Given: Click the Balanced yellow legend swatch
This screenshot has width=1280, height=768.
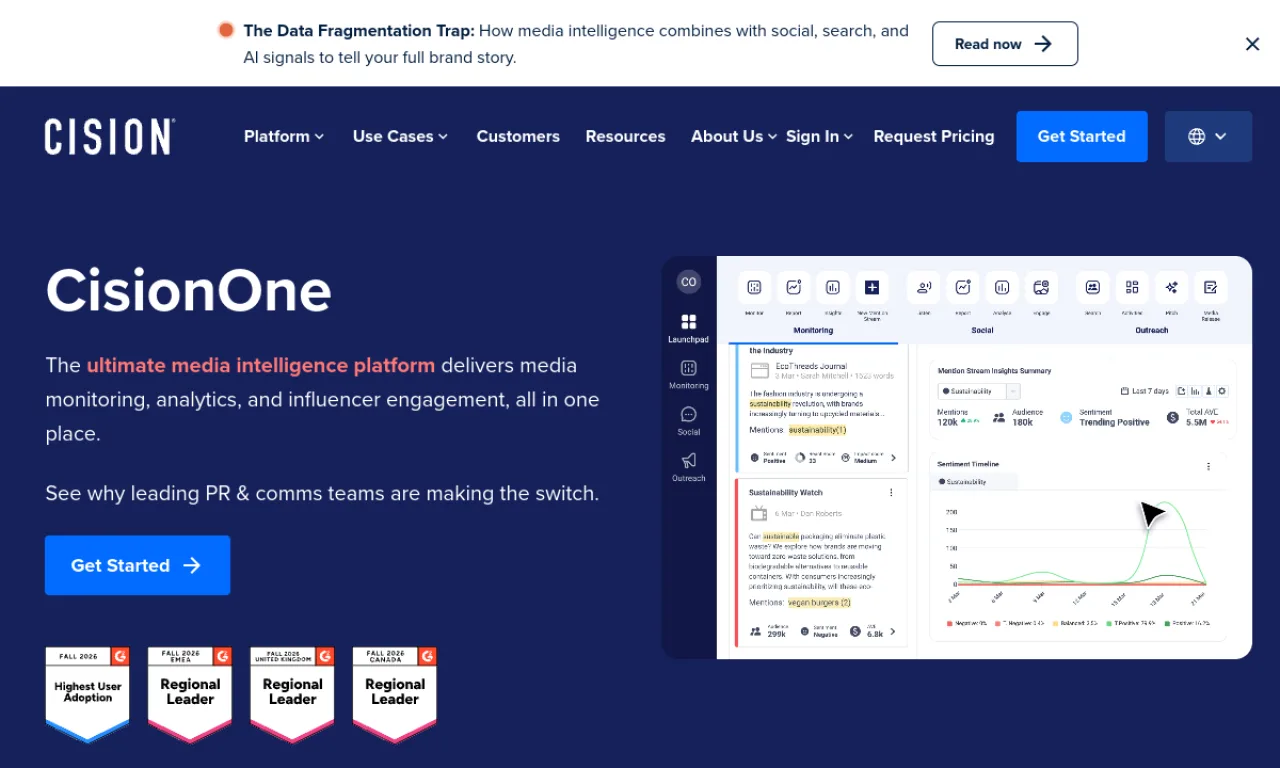Looking at the screenshot, I should click(1055, 623).
